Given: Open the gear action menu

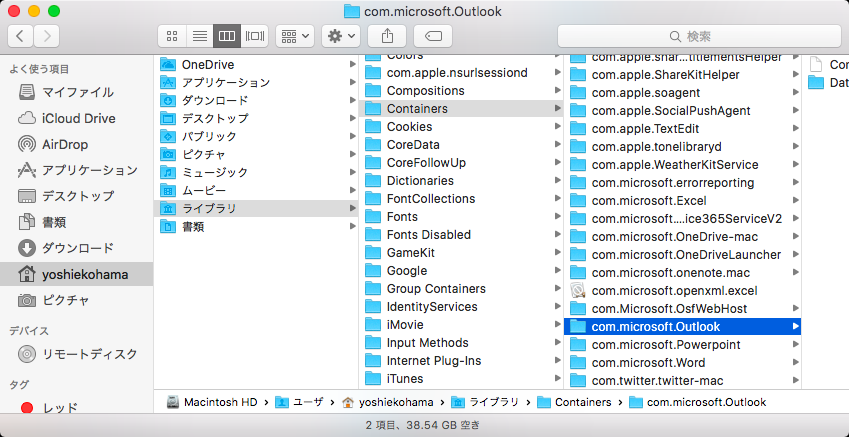Looking at the screenshot, I should pyautogui.click(x=341, y=36).
